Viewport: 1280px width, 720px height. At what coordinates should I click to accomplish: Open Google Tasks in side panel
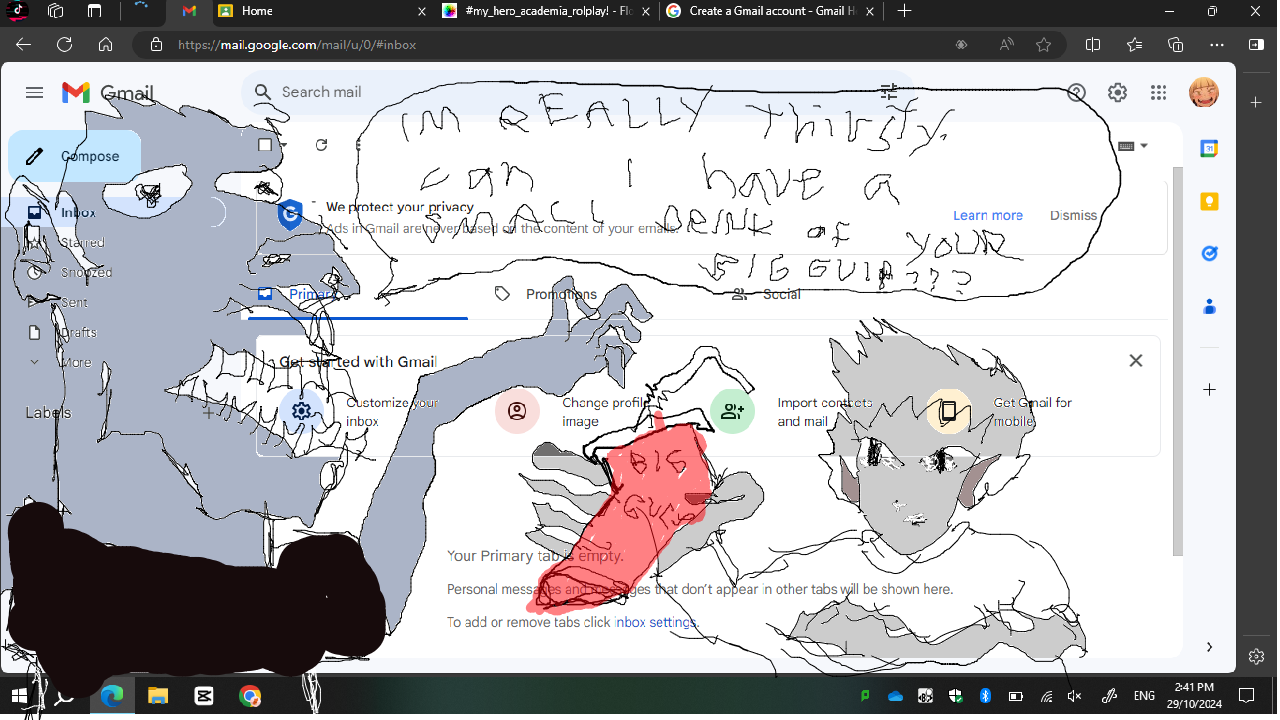[1209, 253]
